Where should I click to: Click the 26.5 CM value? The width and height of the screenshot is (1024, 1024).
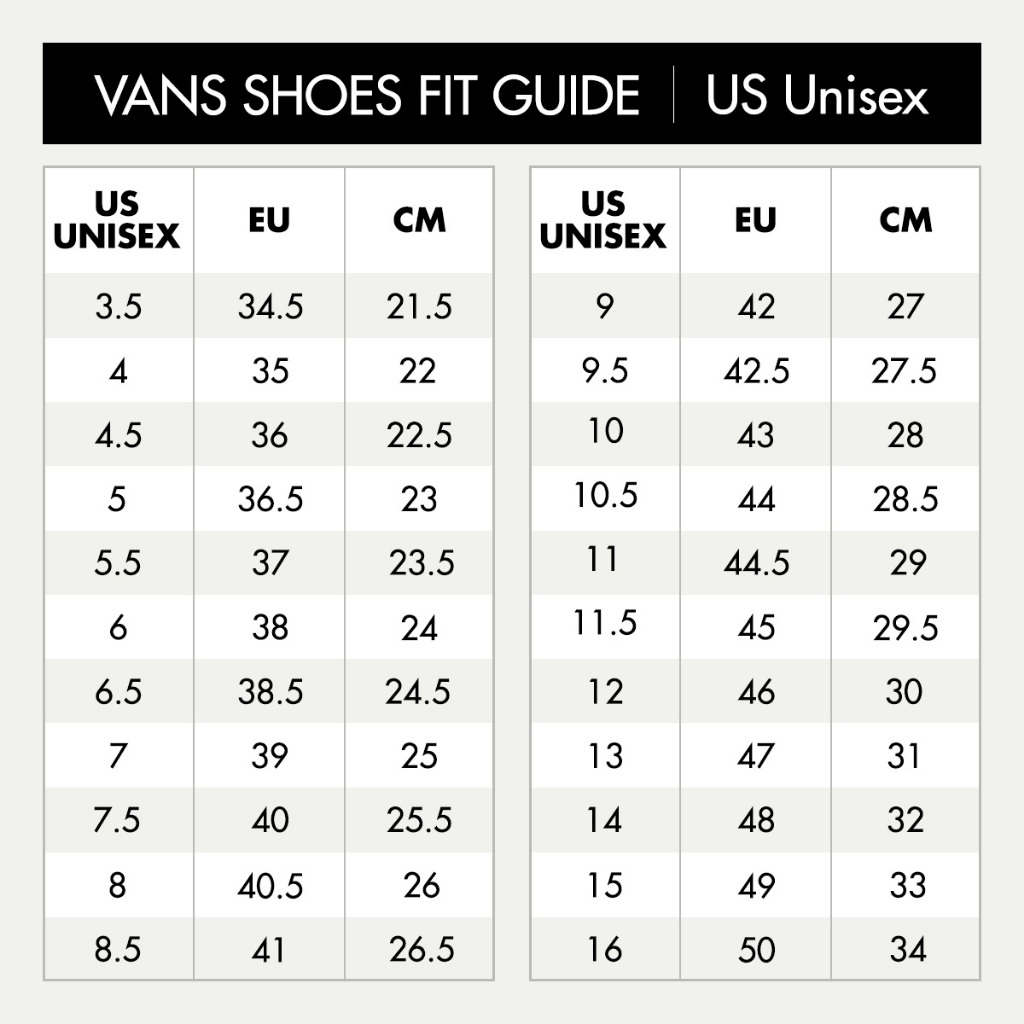[421, 950]
